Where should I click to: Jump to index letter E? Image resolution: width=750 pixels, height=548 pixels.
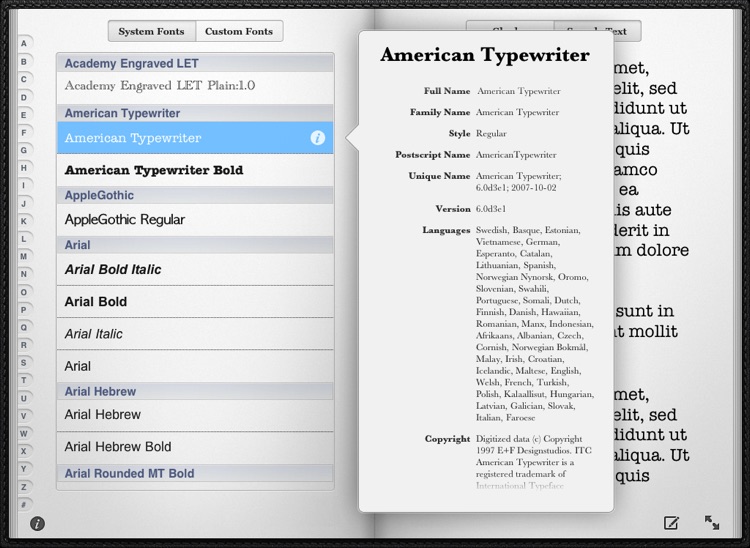(24, 115)
